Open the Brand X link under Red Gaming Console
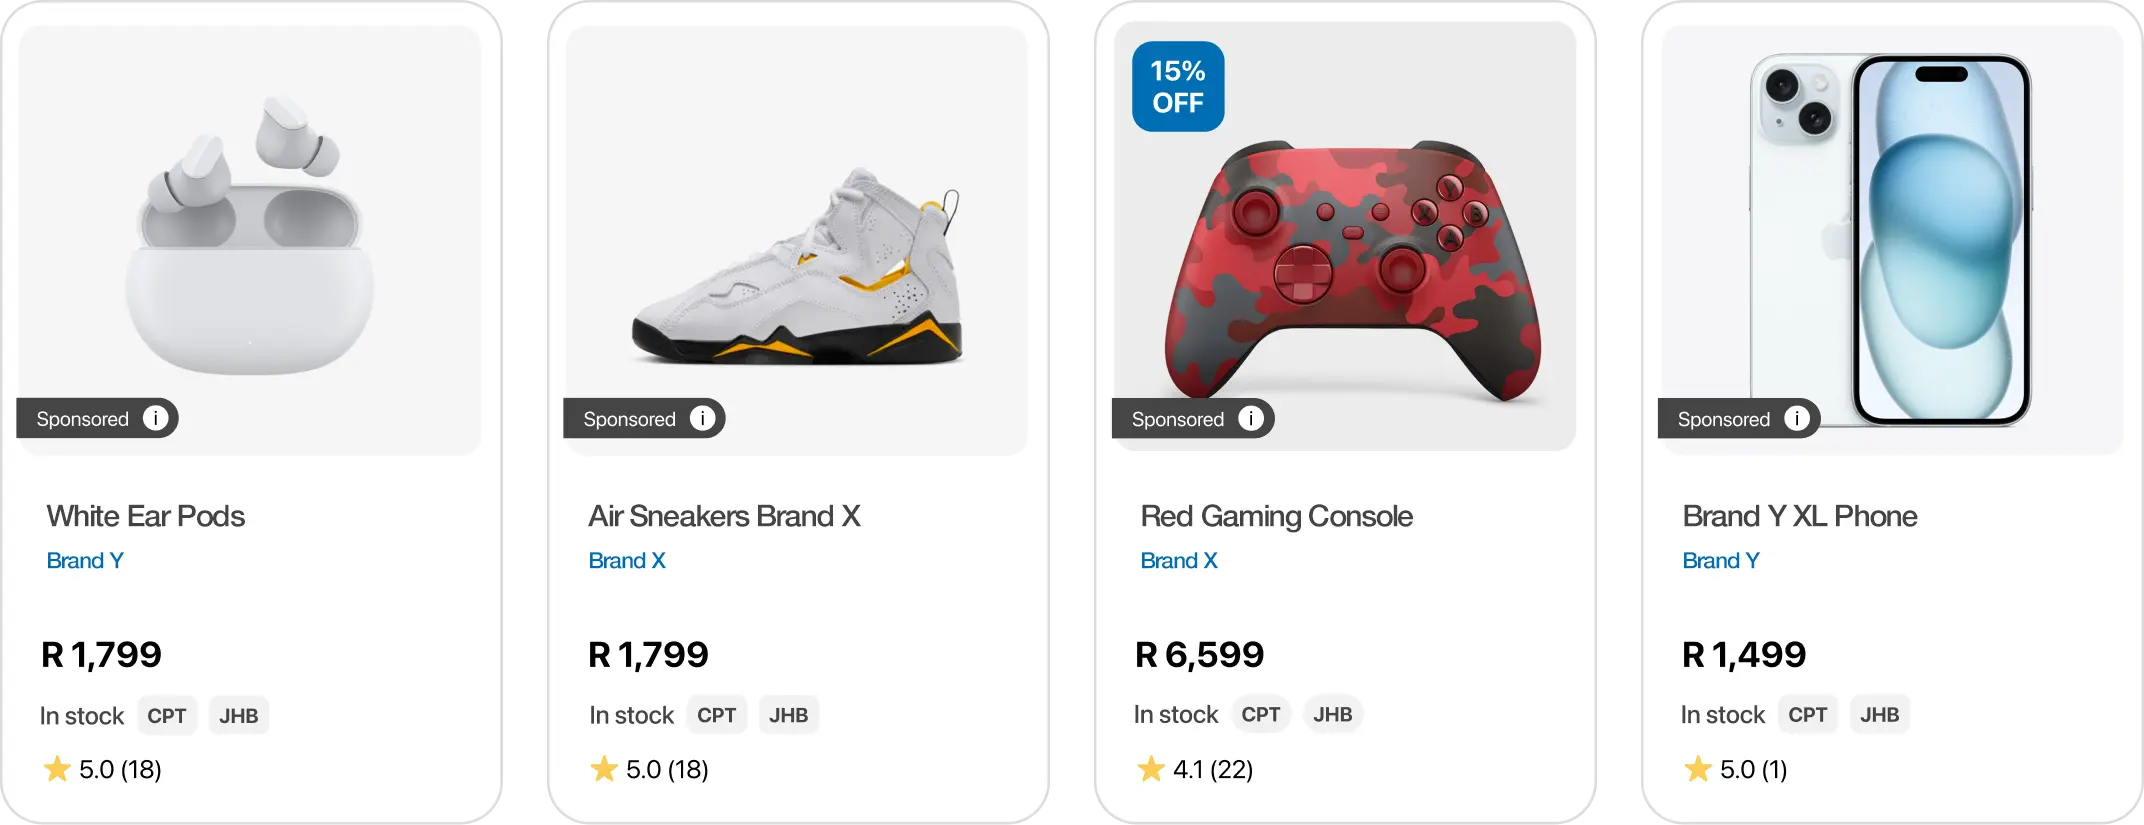 point(1179,561)
